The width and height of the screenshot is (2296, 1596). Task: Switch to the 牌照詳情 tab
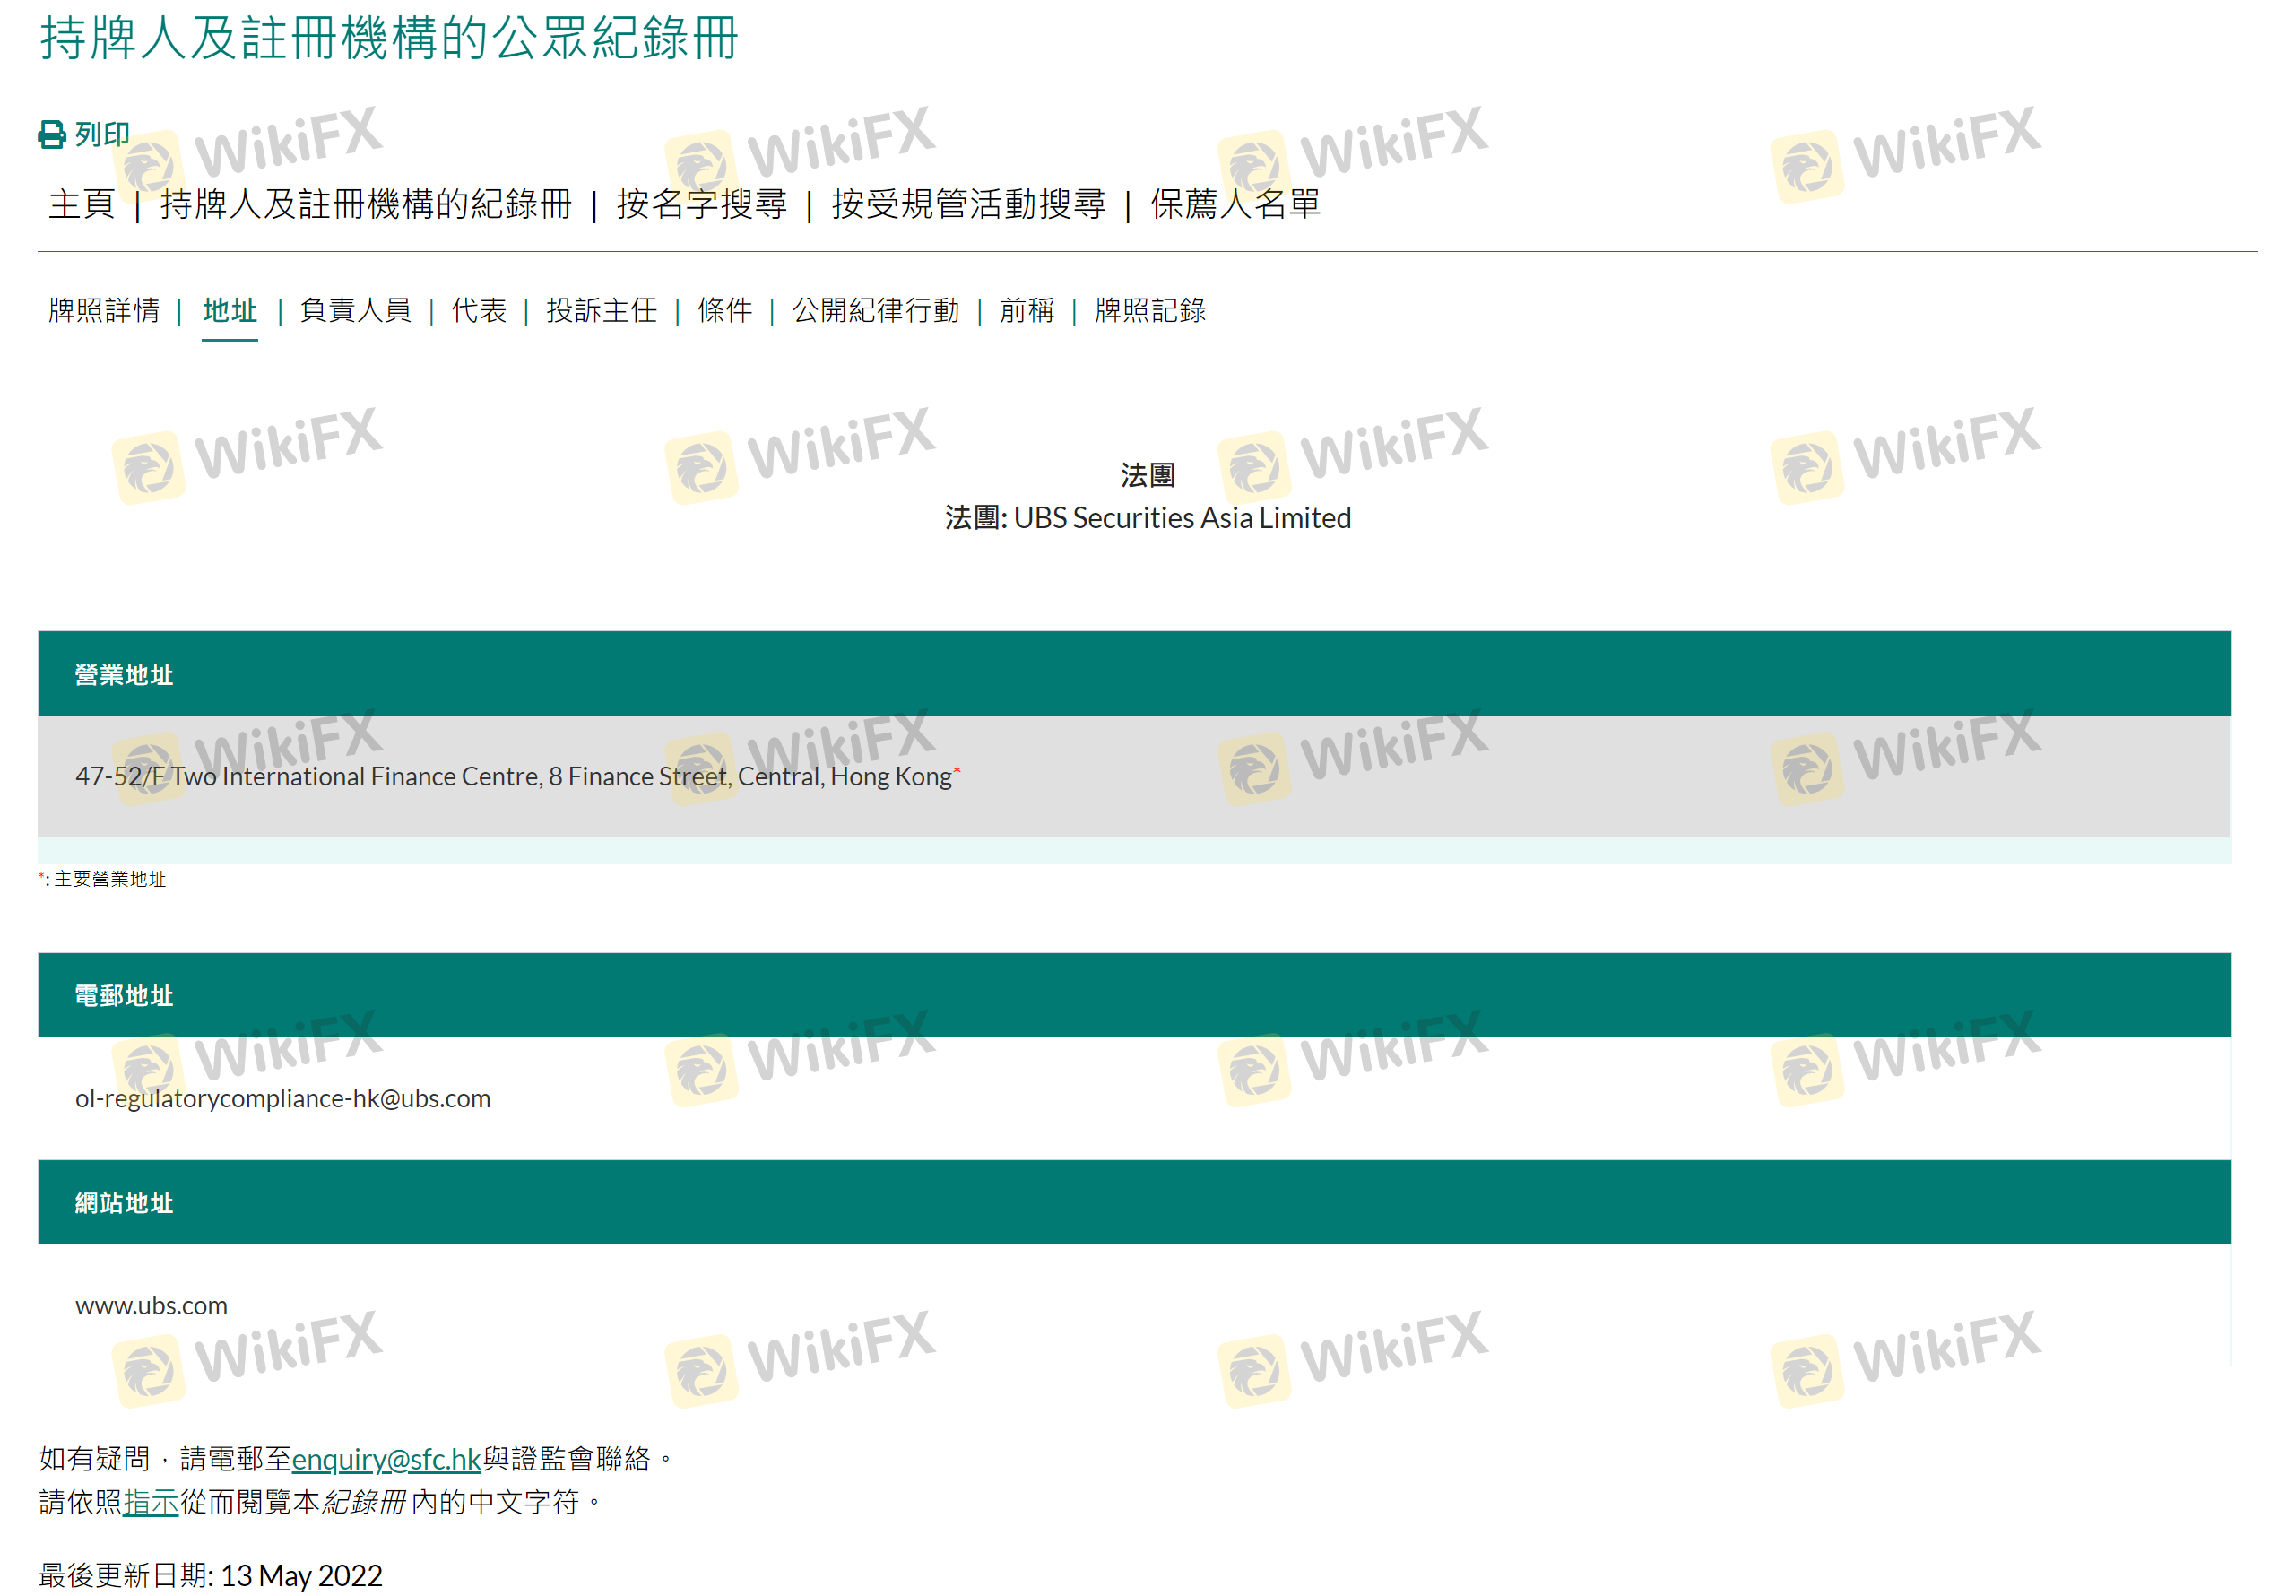tap(104, 310)
